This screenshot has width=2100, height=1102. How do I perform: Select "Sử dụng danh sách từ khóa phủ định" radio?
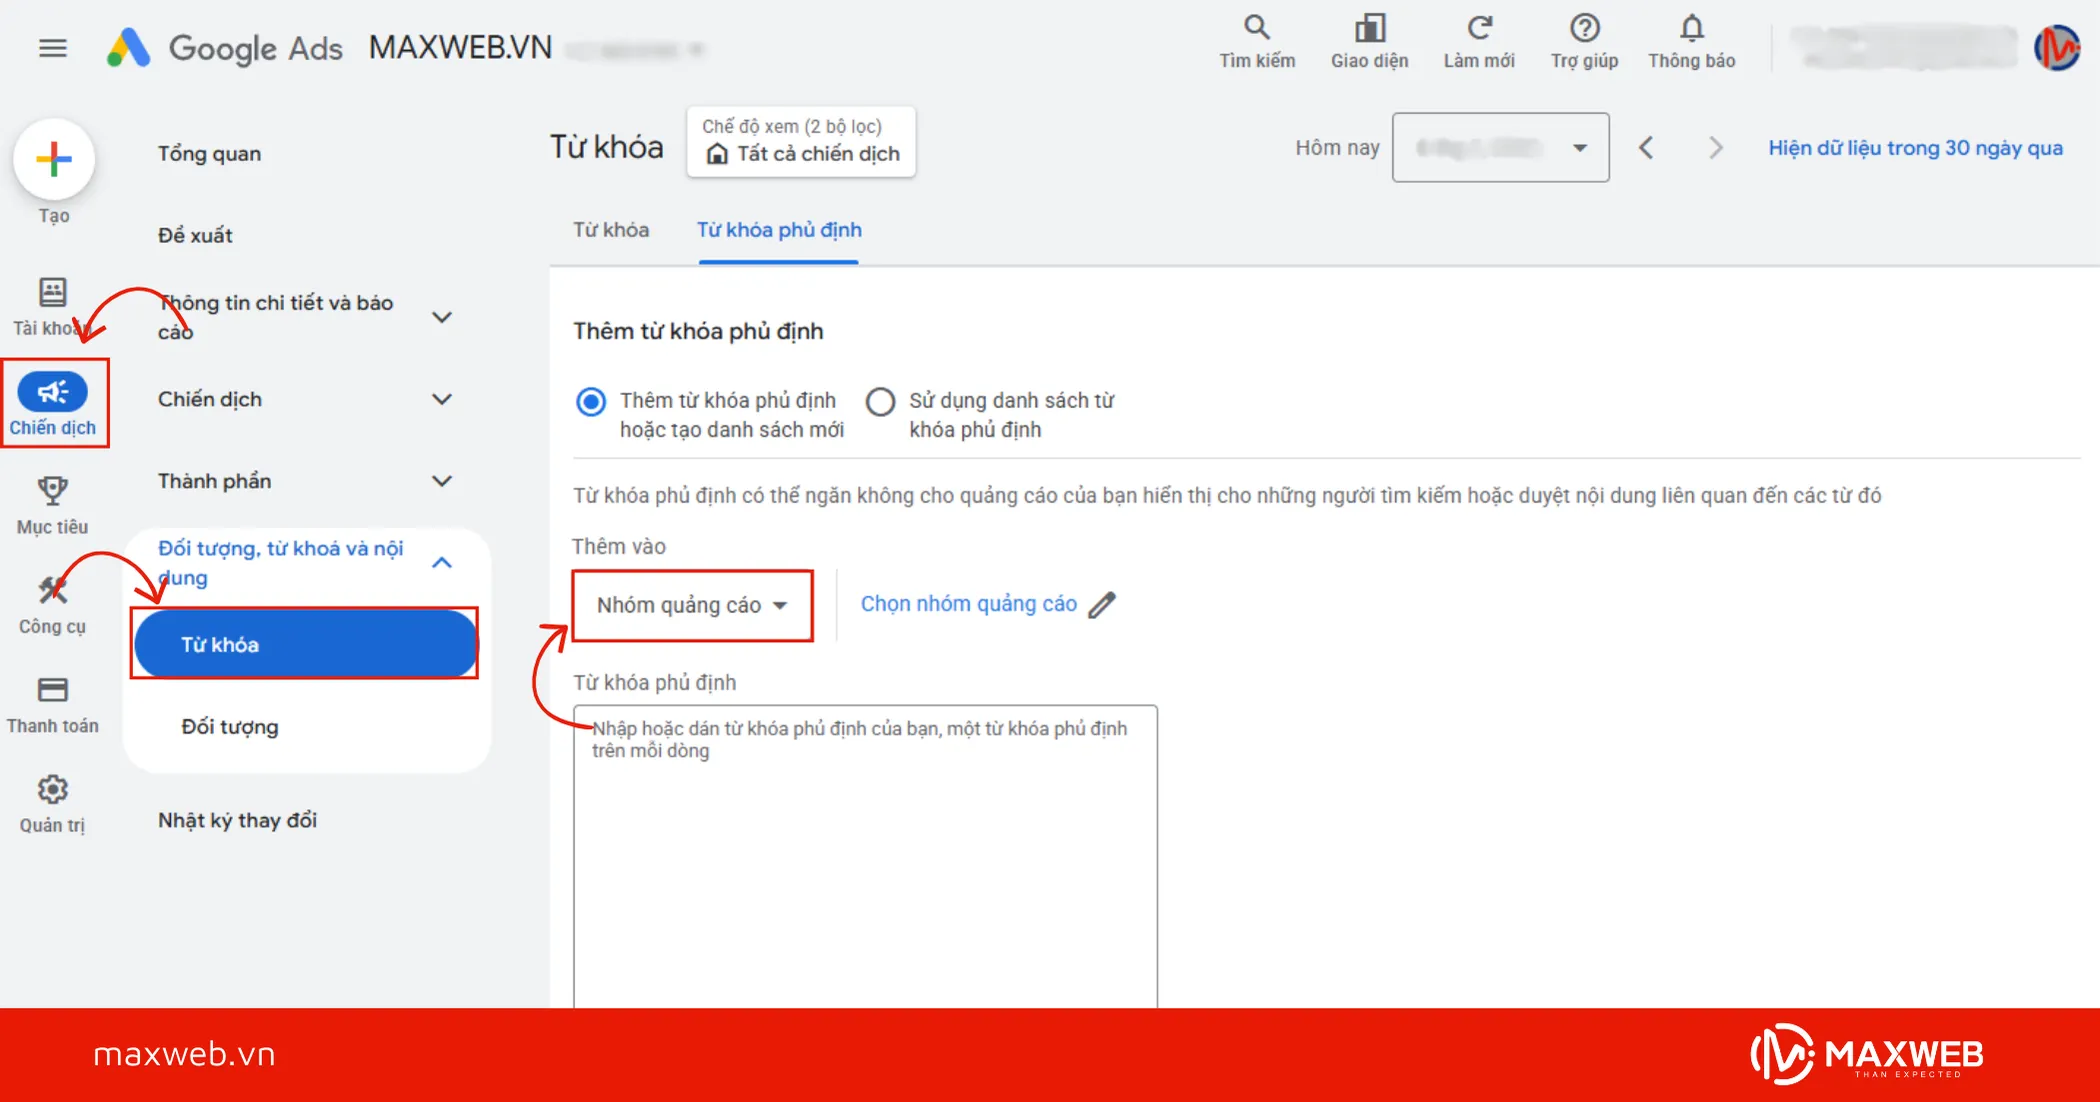pos(880,402)
